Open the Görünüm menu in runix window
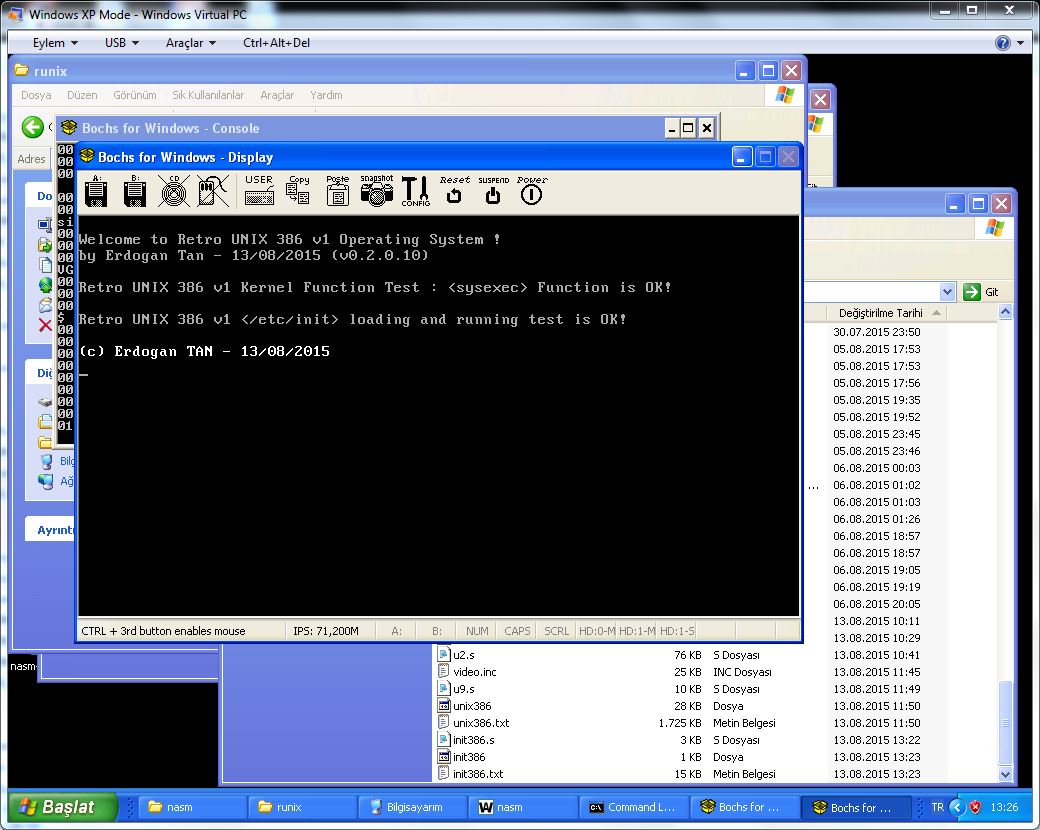The image size is (1040, 830). [x=135, y=95]
